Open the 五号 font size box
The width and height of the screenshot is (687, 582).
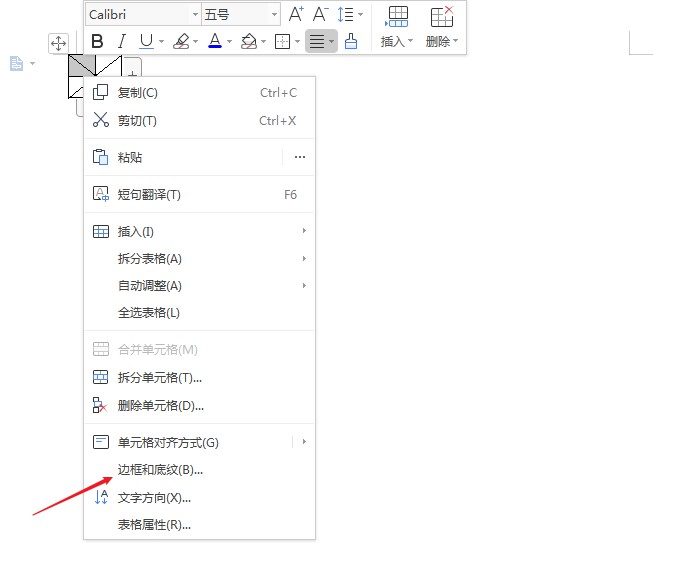[241, 14]
